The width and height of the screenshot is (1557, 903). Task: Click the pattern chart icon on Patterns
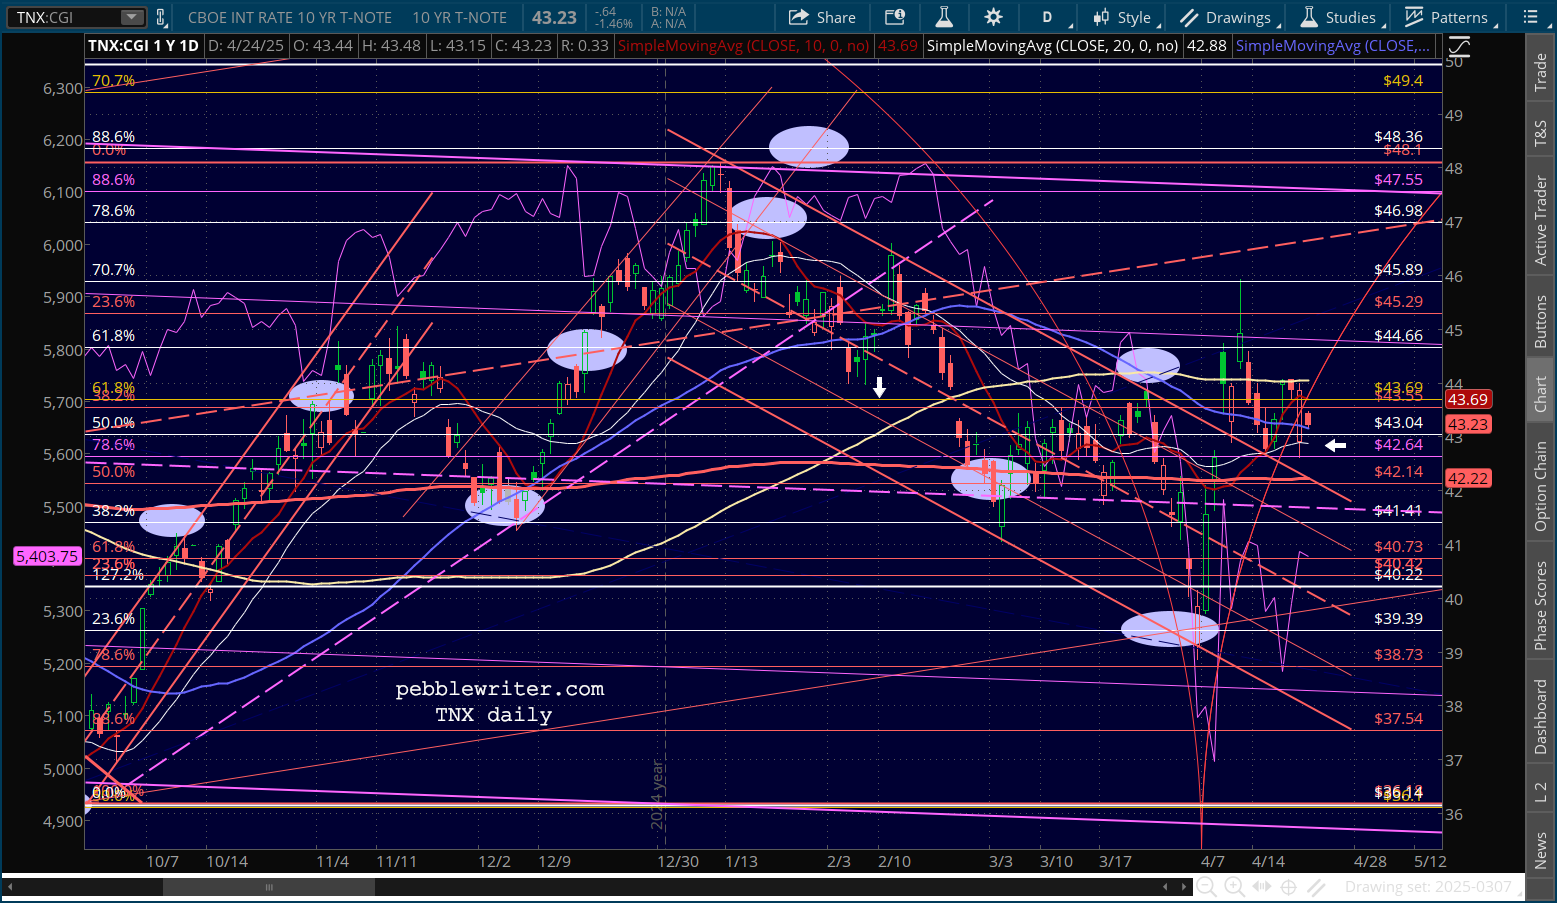pyautogui.click(x=1414, y=17)
